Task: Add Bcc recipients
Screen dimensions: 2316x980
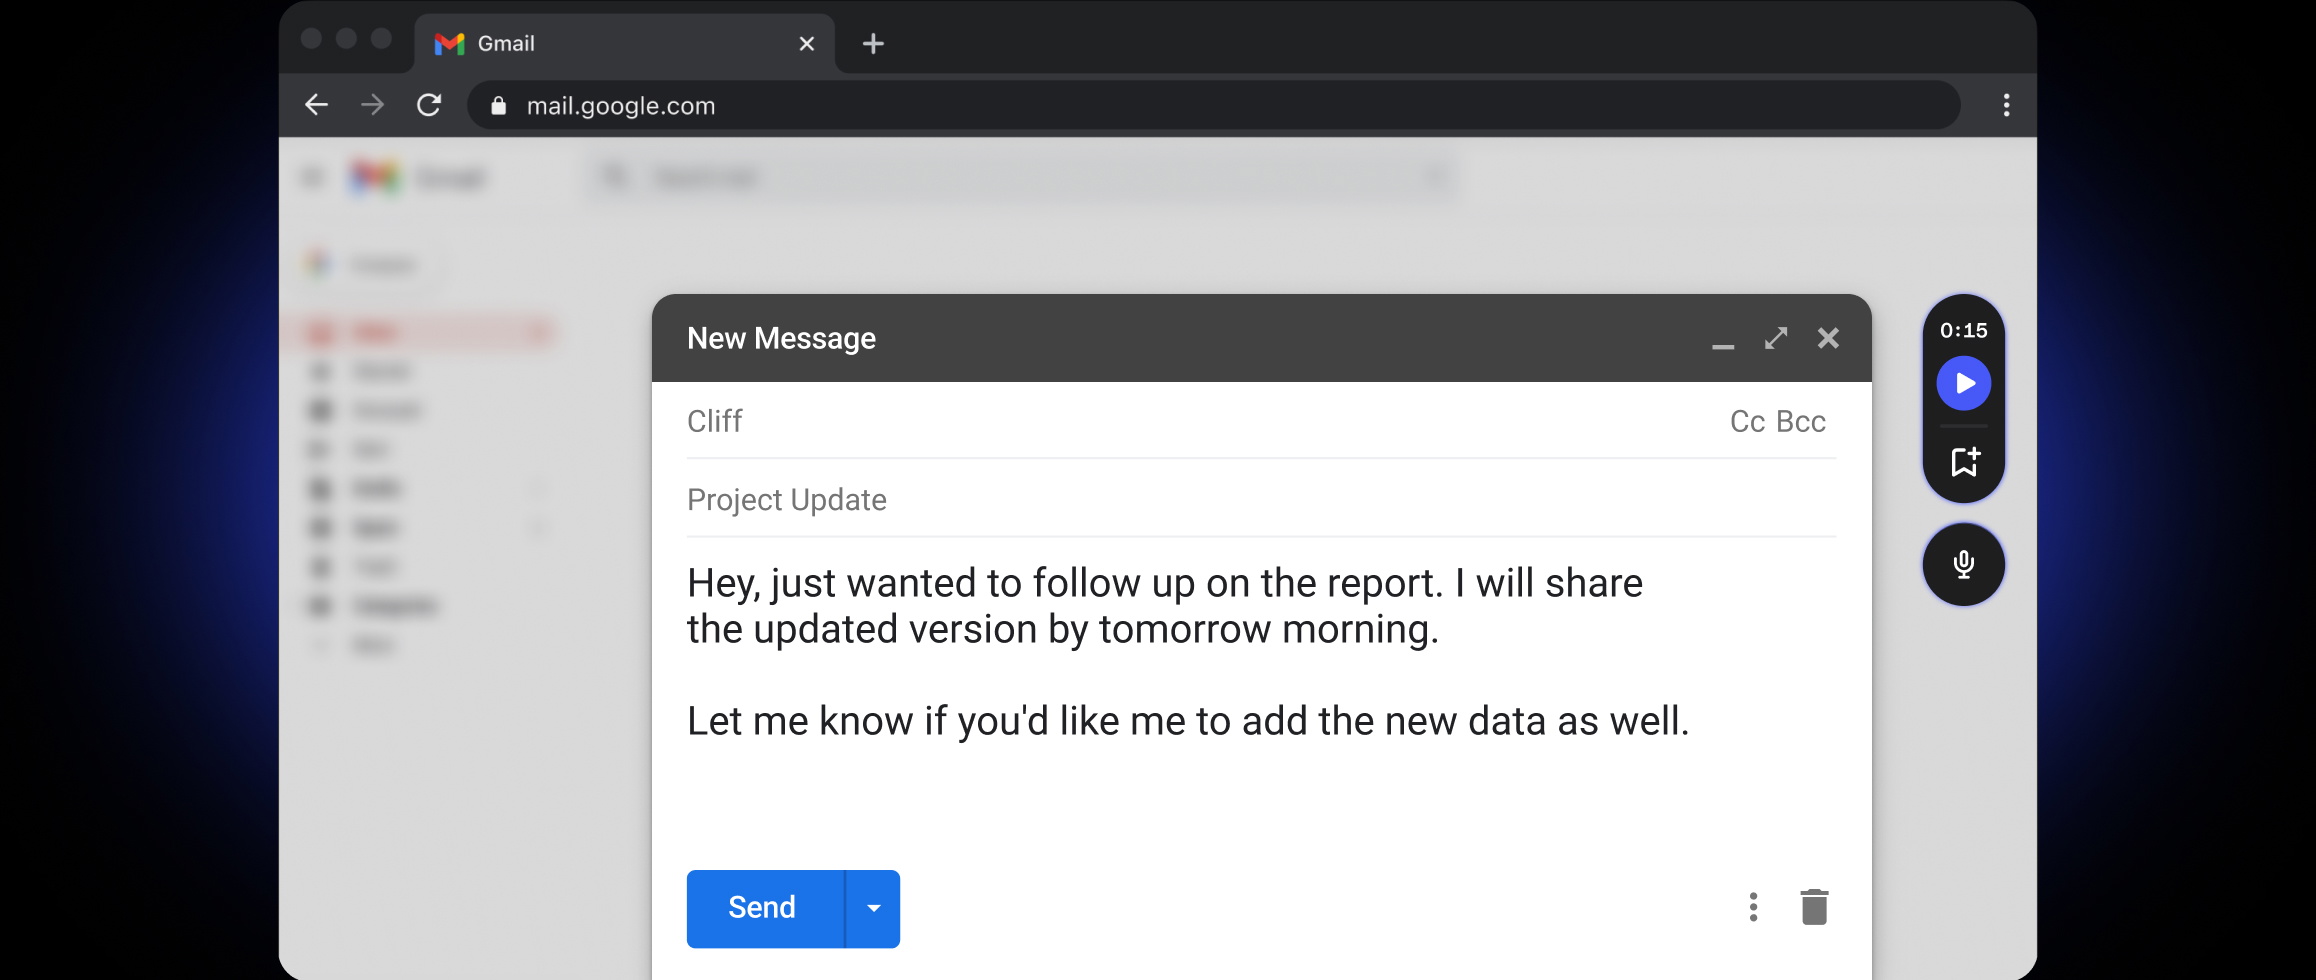Action: point(1801,422)
